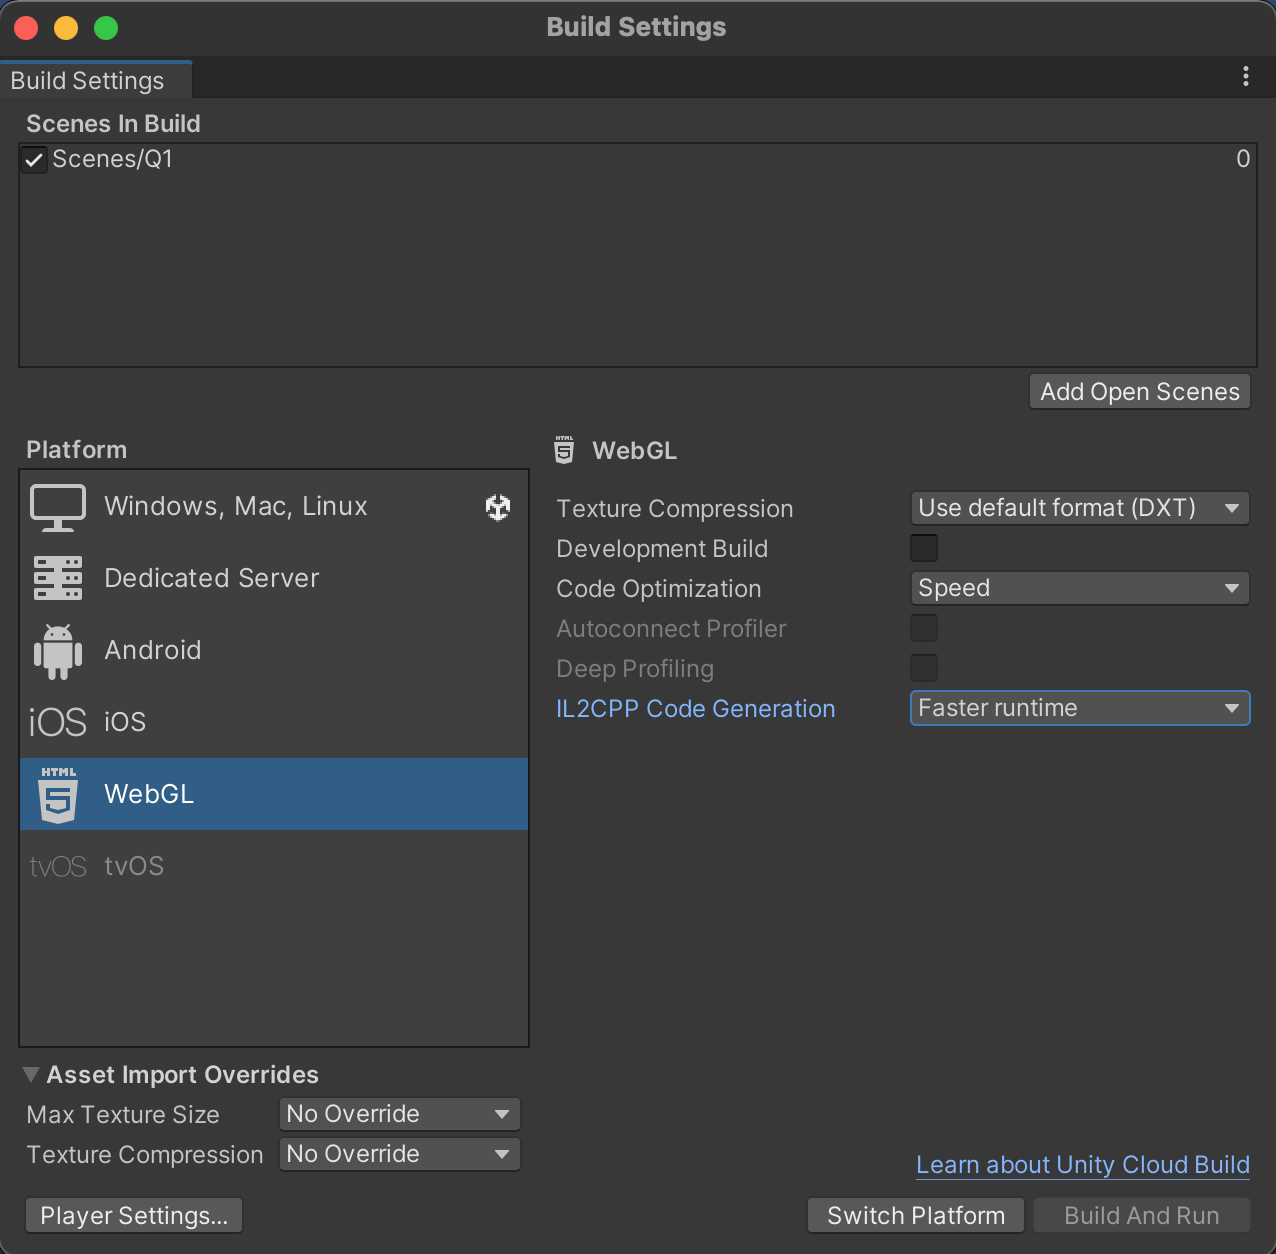Select the Build Settings tab
This screenshot has height=1254, width=1276.
coord(88,81)
